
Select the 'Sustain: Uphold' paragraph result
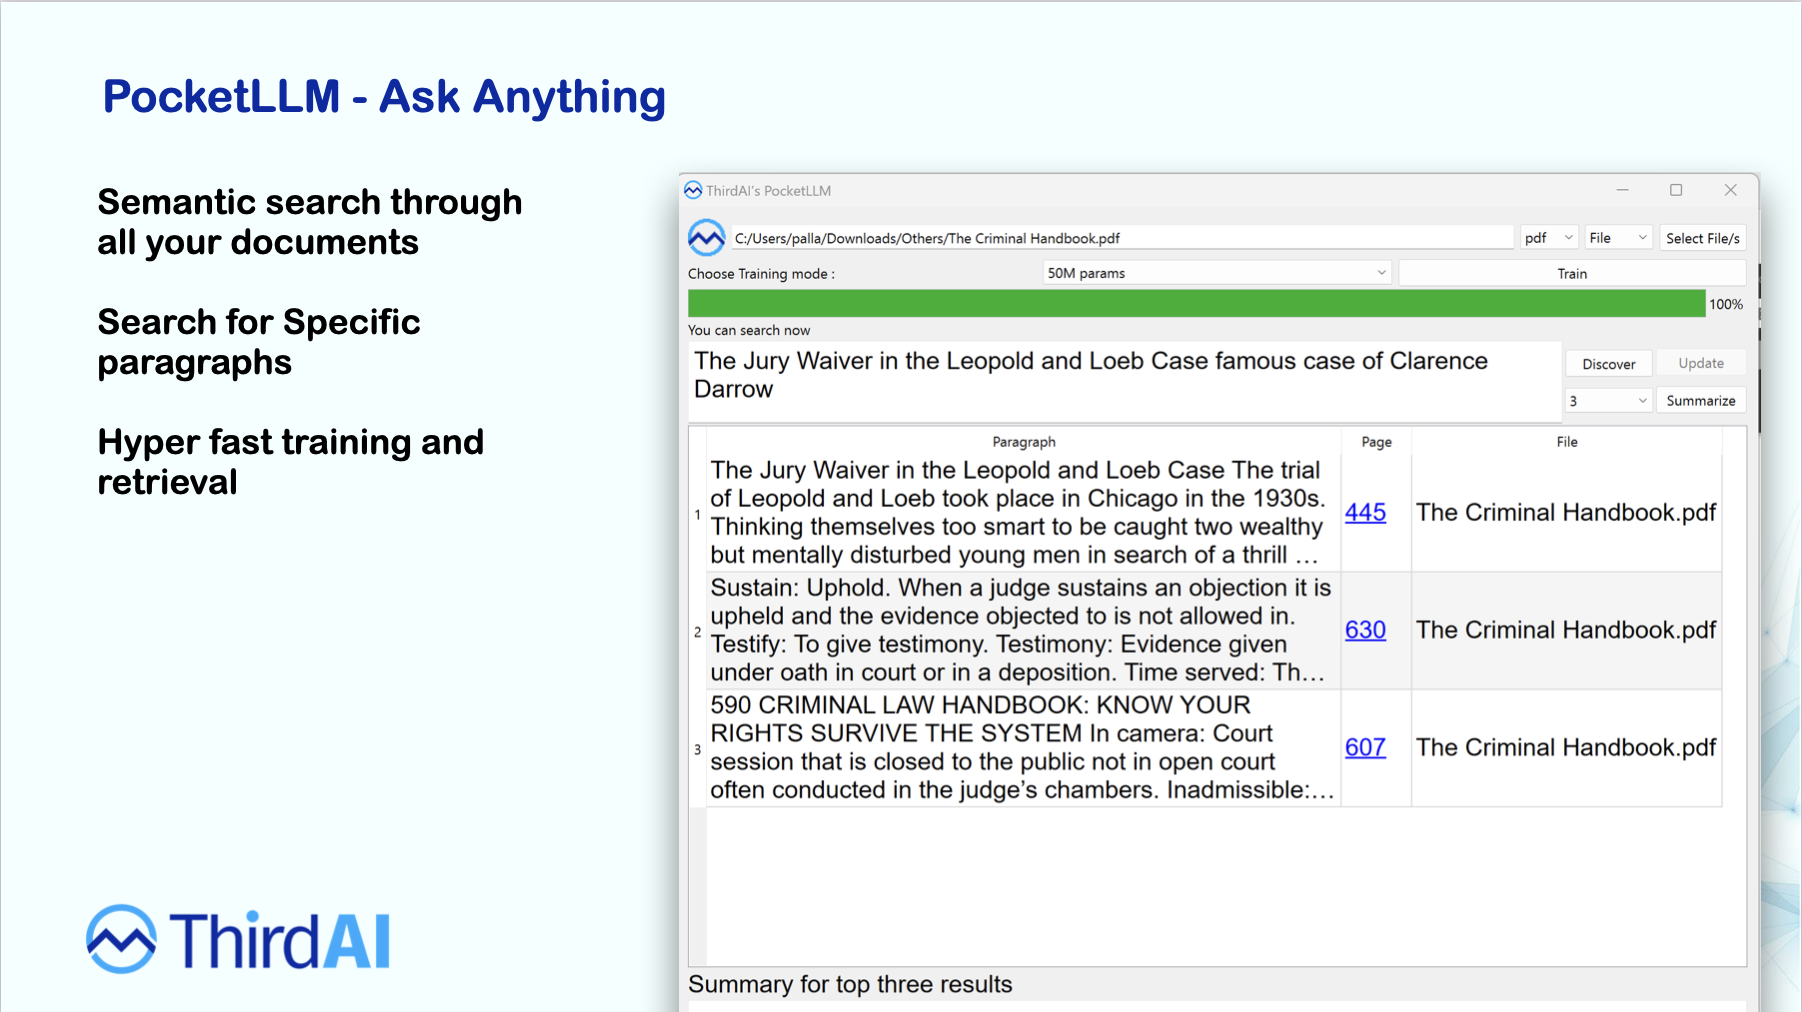1023,630
